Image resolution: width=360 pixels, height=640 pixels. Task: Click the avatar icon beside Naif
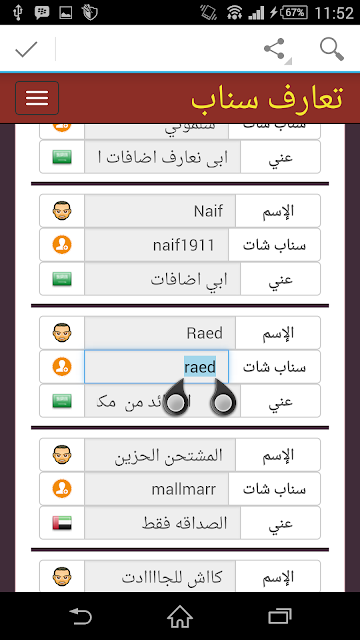62,211
